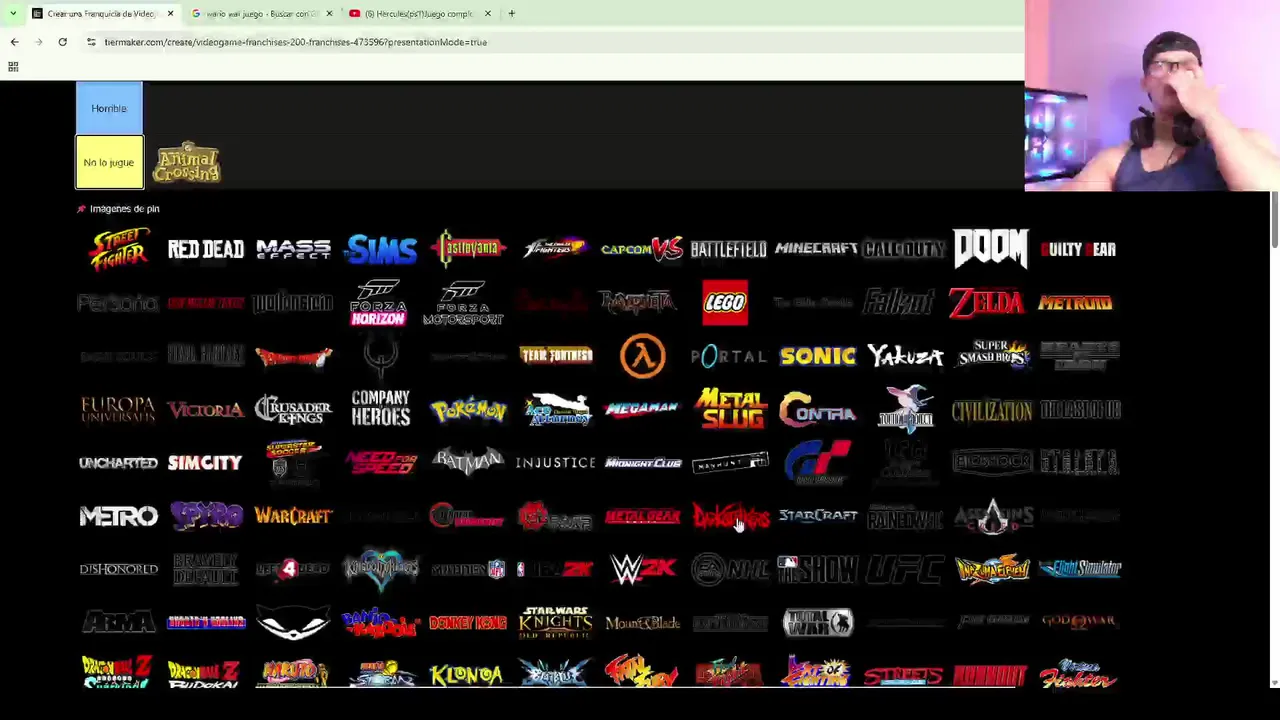Click the Sims franchise logo

coord(381,249)
